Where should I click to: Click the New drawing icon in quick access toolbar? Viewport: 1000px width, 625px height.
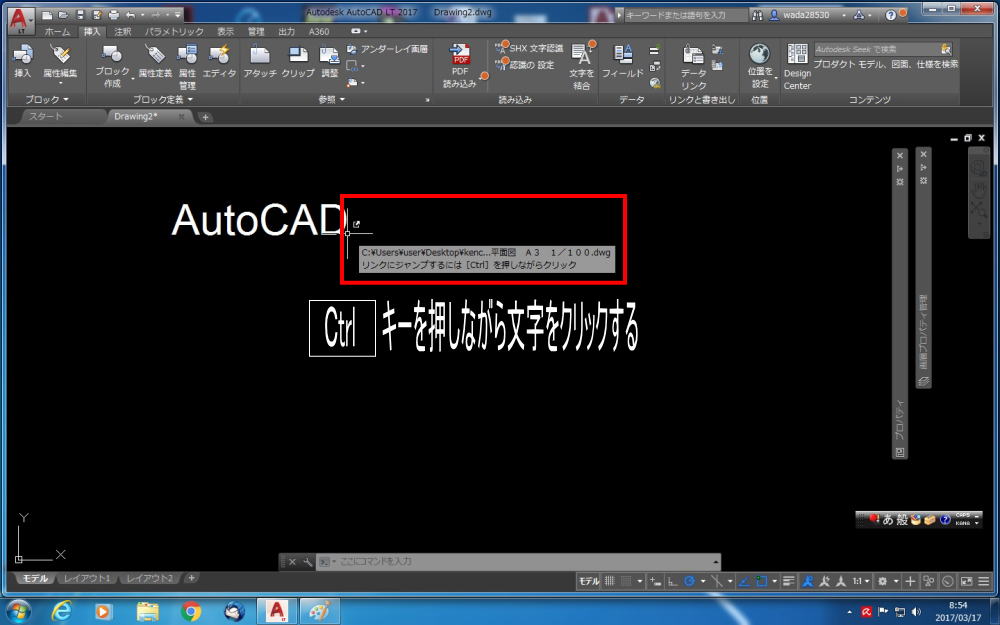coord(47,15)
